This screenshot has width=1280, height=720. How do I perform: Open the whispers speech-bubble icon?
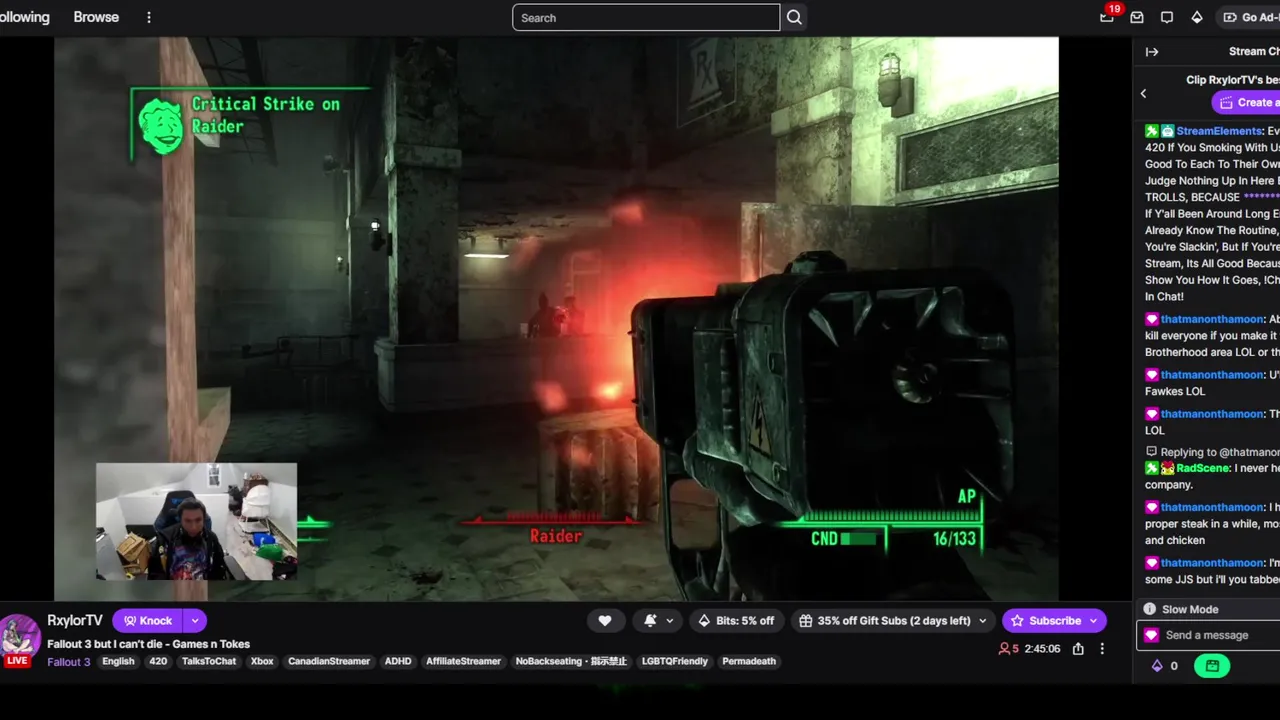pos(1167,17)
